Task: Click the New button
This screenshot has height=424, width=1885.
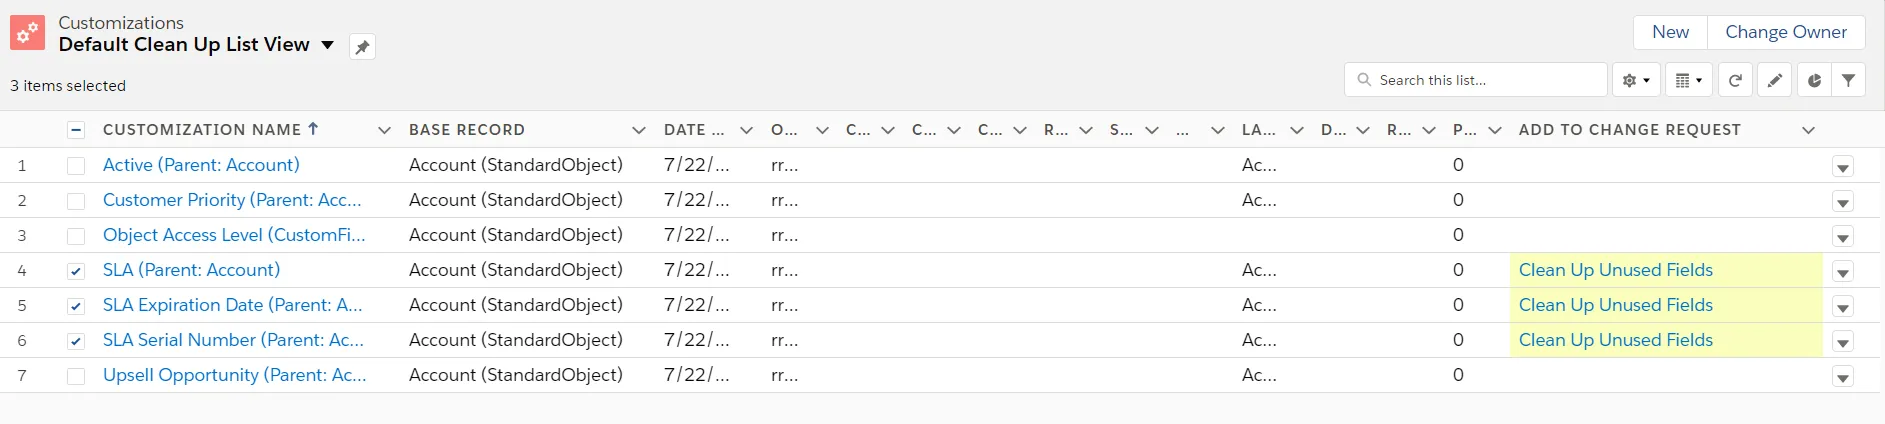Action: (x=1670, y=32)
